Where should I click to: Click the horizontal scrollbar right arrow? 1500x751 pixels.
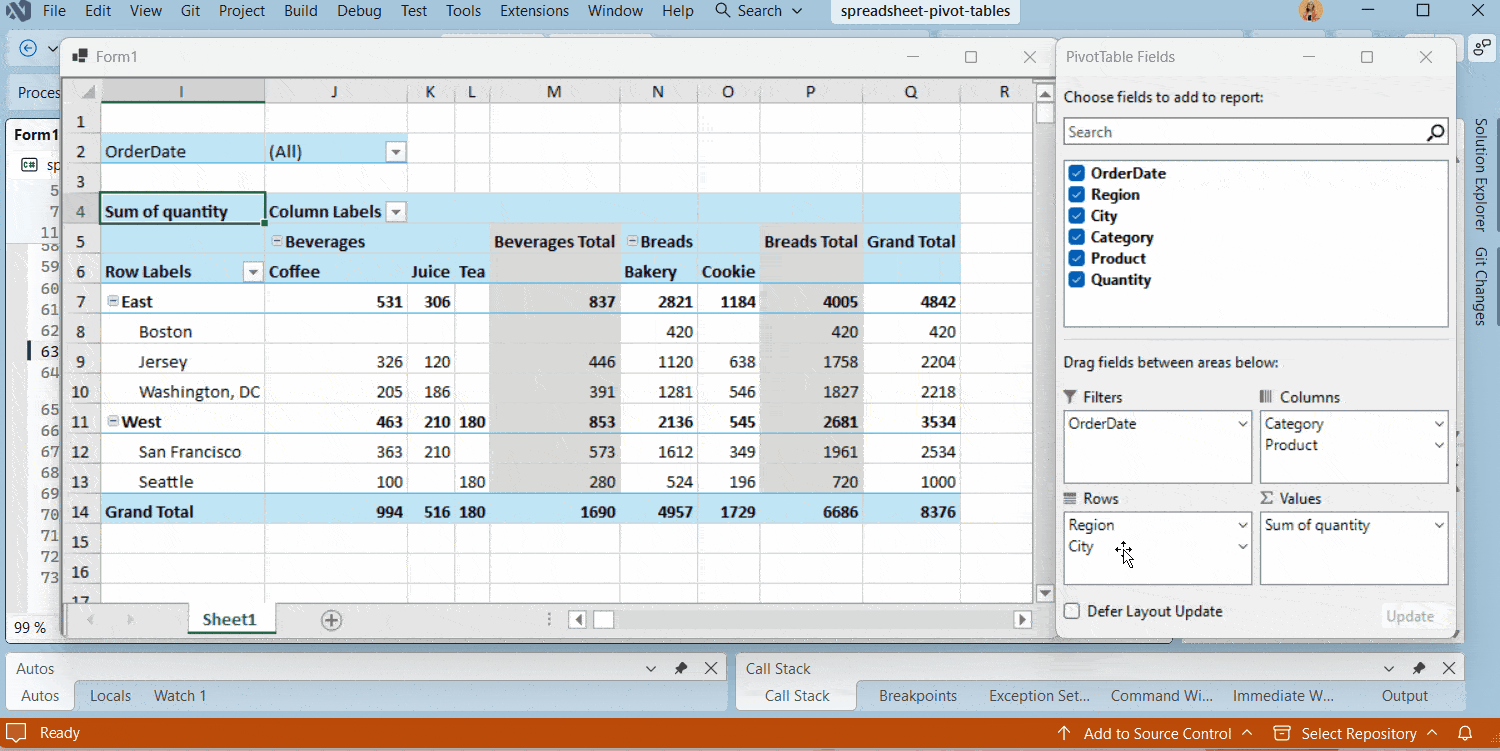(x=1022, y=620)
